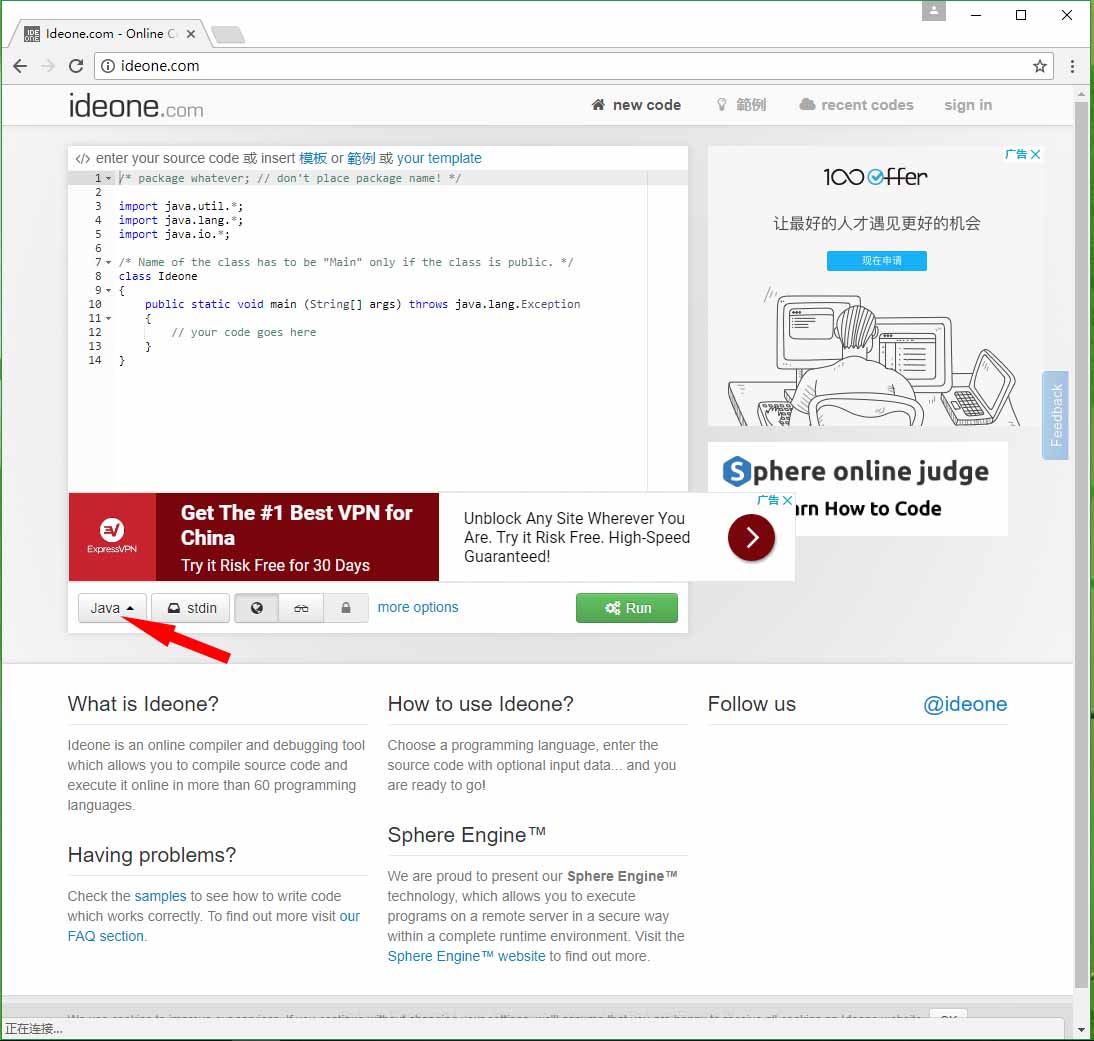The width and height of the screenshot is (1094, 1041).
Task: Reload the page with the refresh icon
Action: (76, 66)
